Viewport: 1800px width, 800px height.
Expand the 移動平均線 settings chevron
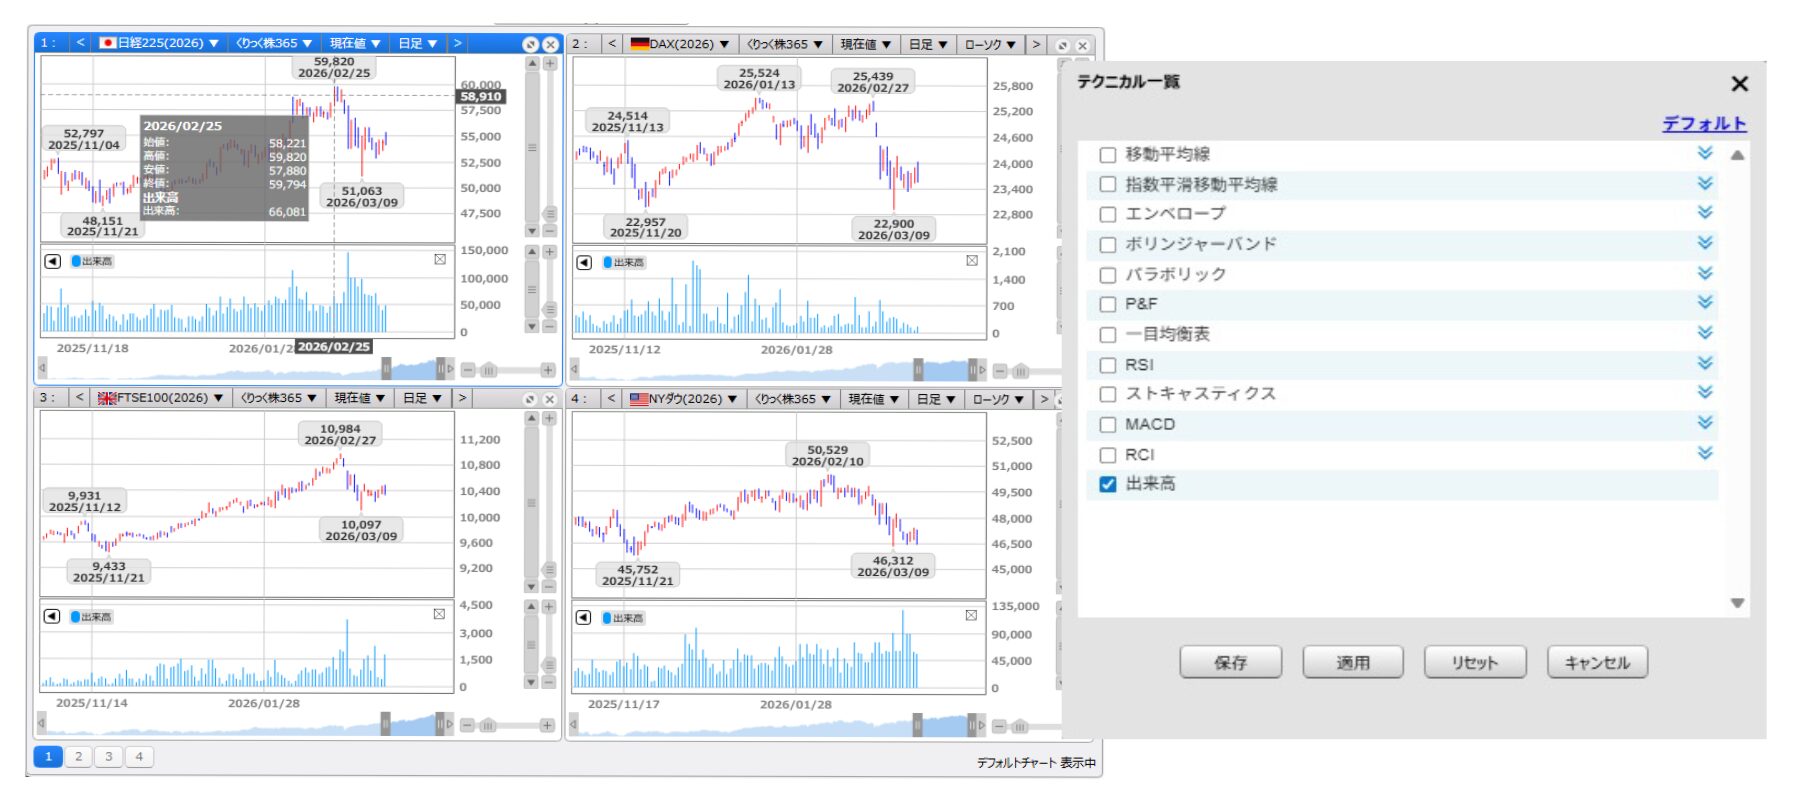coord(1705,153)
